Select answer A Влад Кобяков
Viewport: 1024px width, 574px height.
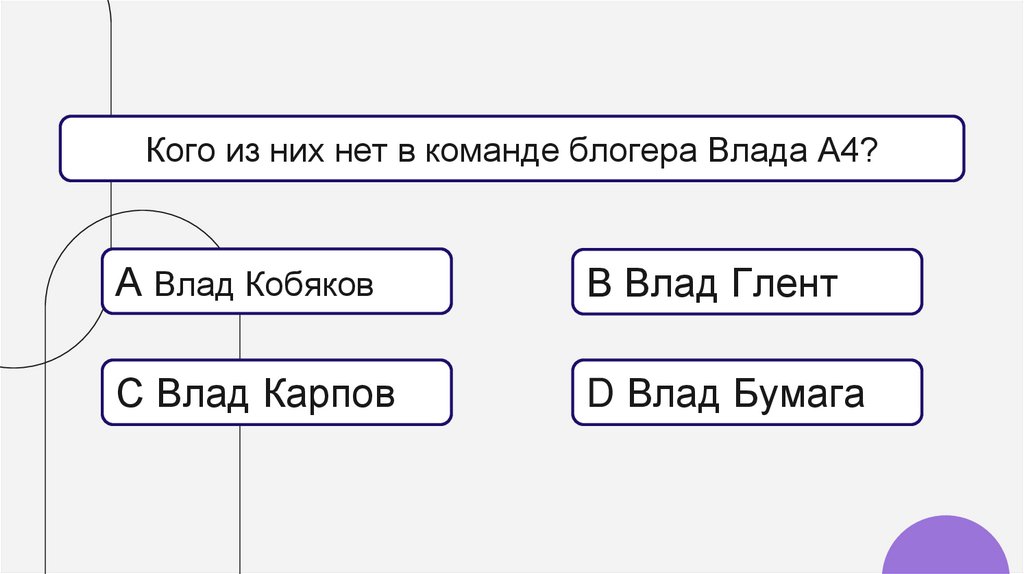click(277, 283)
